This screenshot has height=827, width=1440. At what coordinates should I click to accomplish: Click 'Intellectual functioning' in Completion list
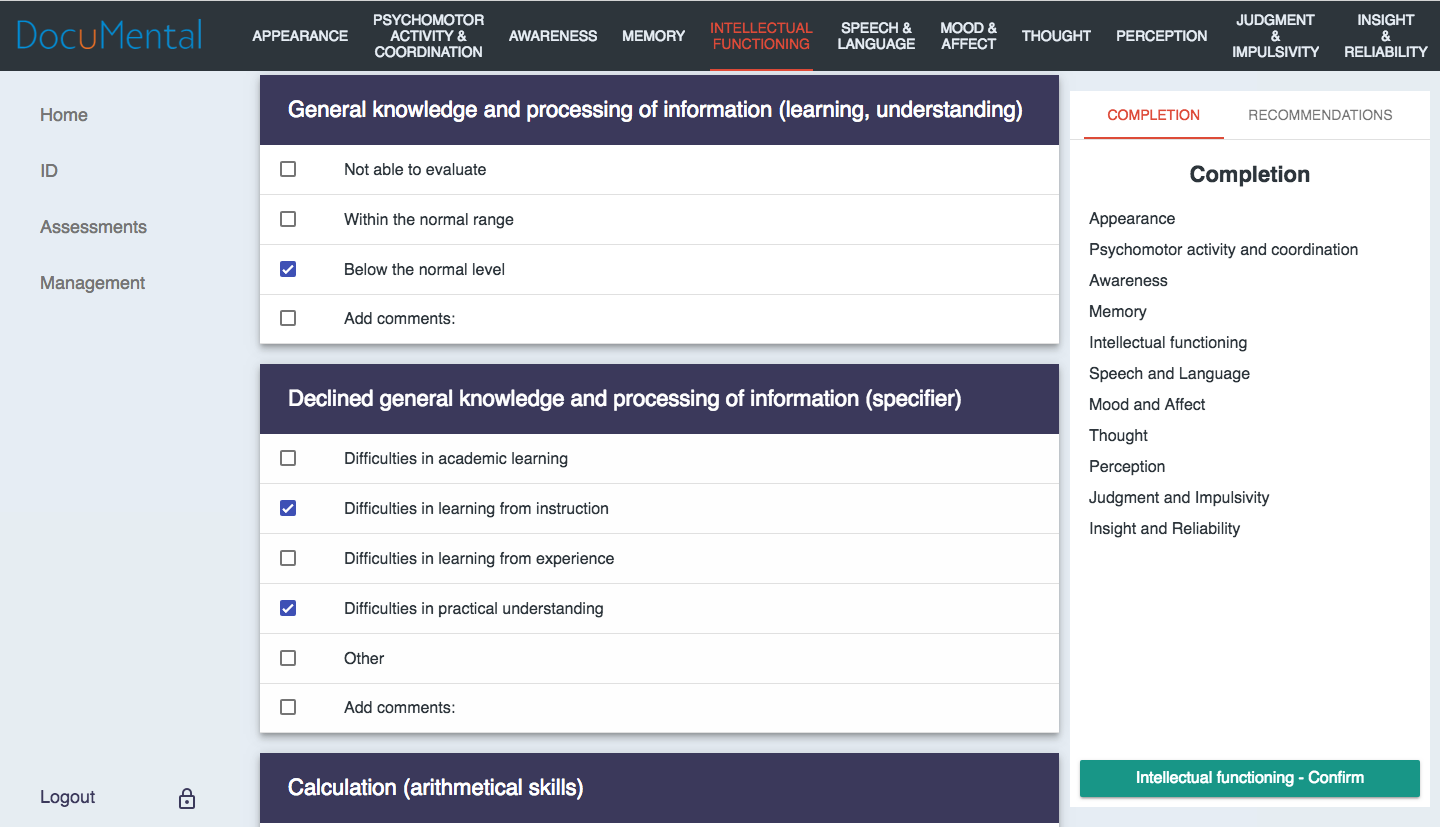1168,343
